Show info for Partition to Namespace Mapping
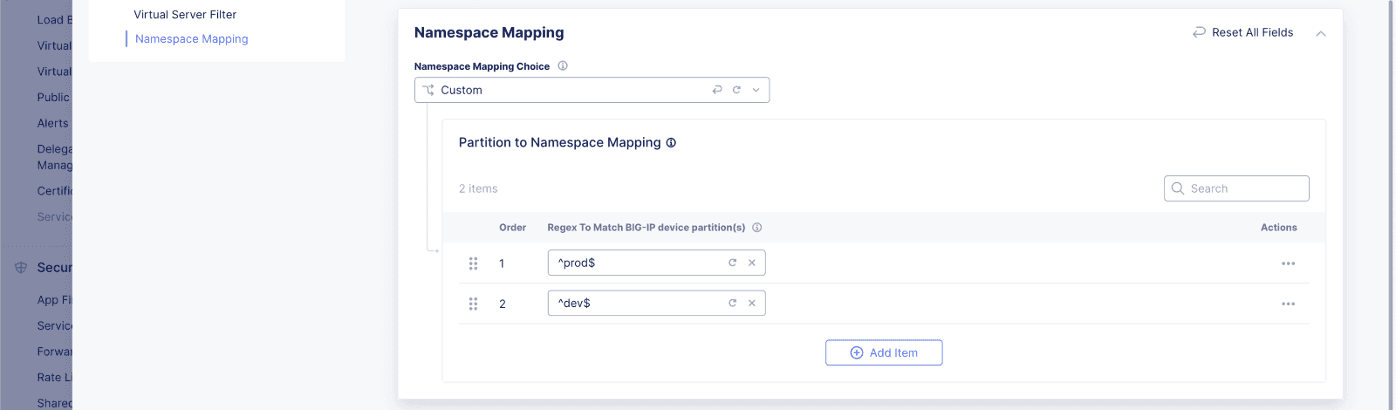This screenshot has height=410, width=1396. click(671, 143)
